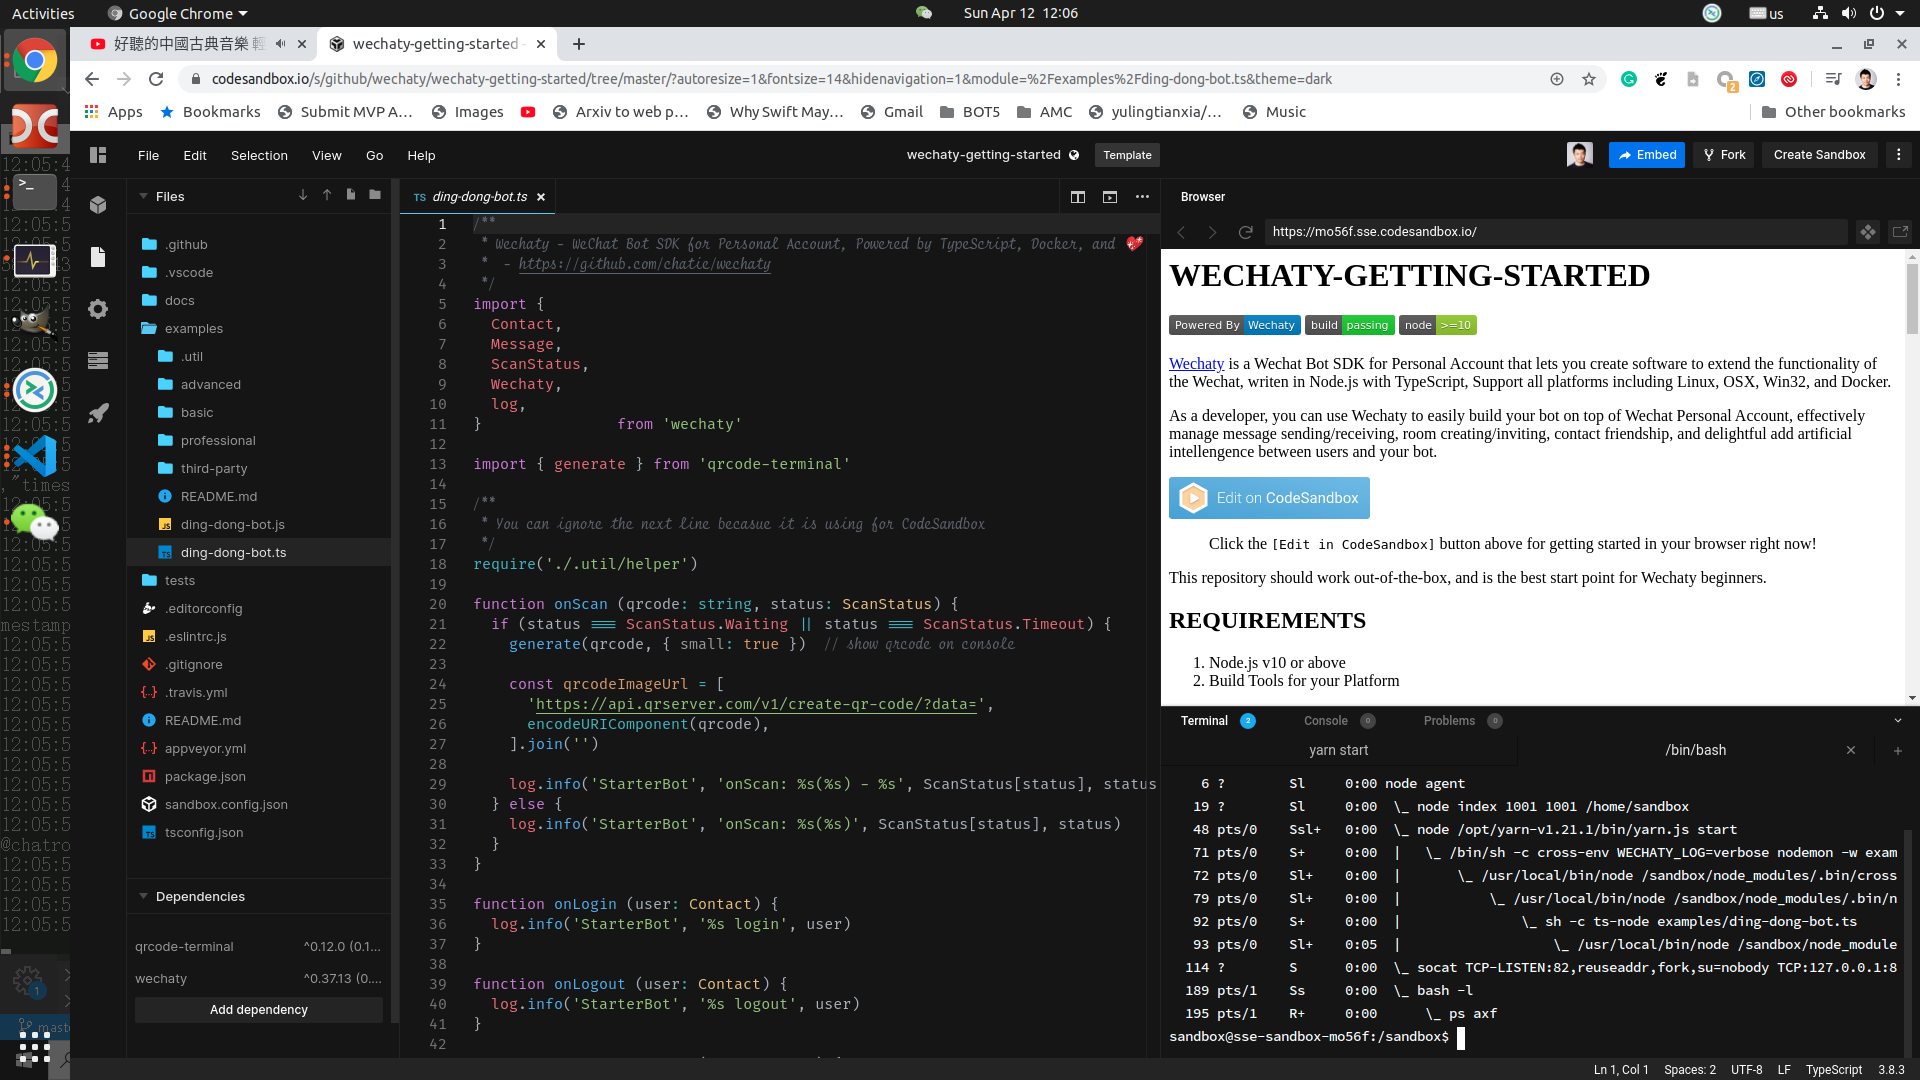Split the editor into two panes
The image size is (1920, 1080).
1078,197
